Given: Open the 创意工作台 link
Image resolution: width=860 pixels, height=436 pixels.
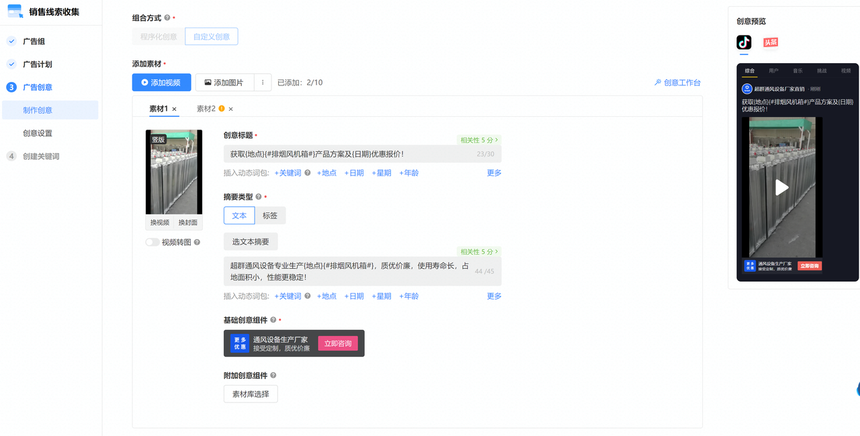Looking at the screenshot, I should [x=677, y=83].
